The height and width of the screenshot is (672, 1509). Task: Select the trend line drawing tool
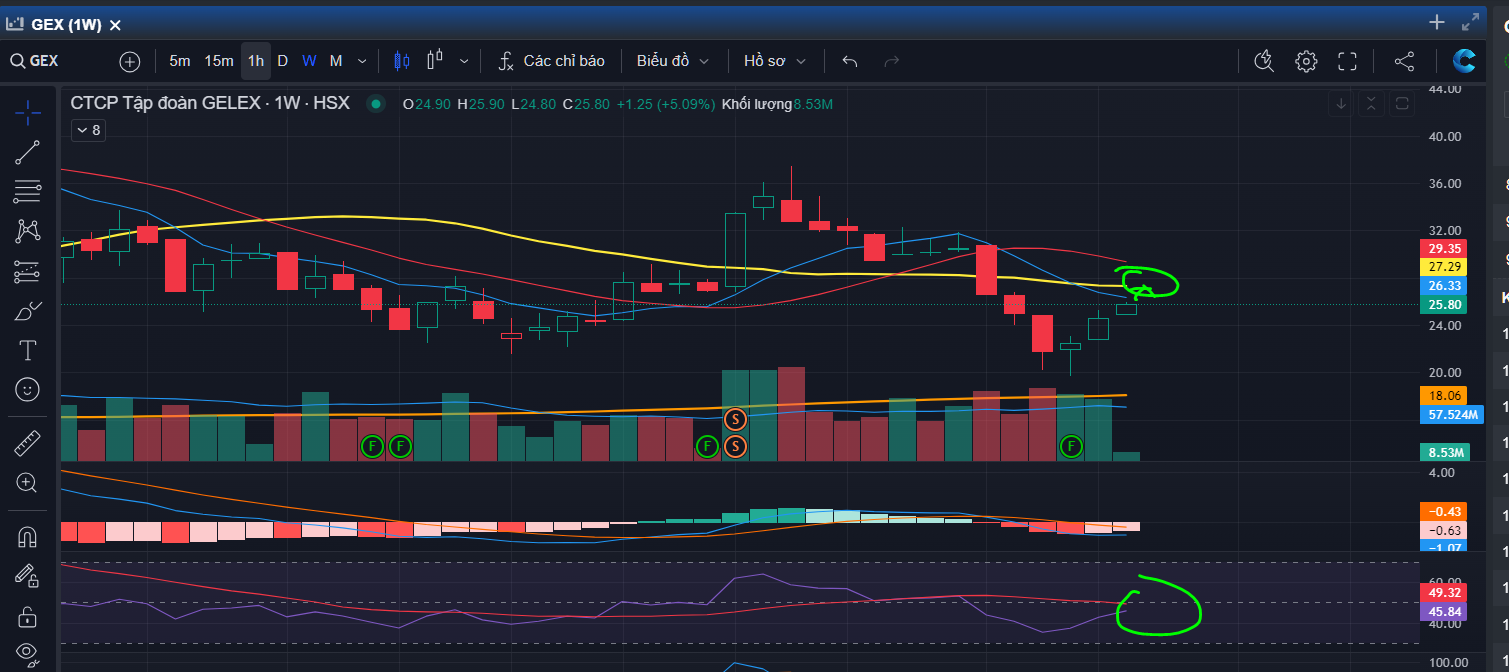[28, 152]
